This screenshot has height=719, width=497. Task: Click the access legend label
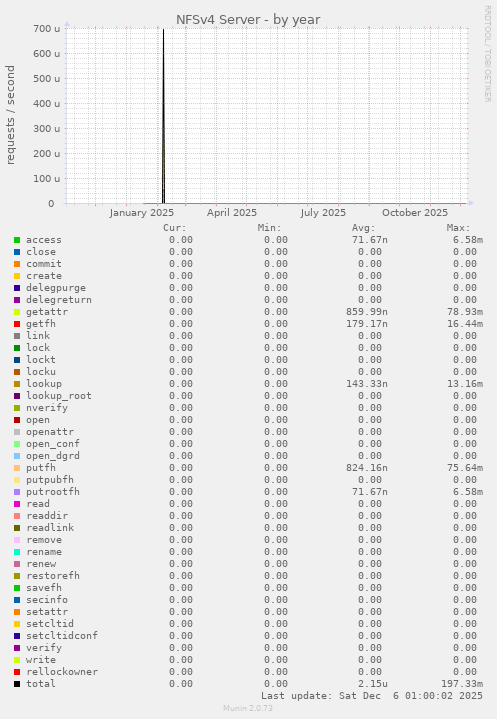tap(44, 240)
